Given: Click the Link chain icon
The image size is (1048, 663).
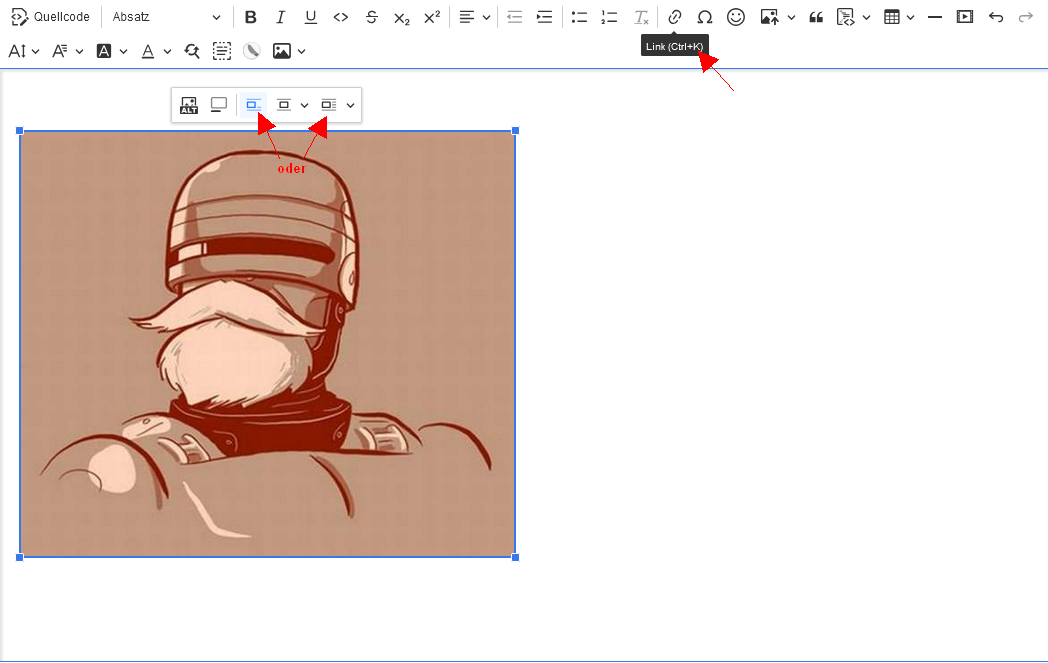Looking at the screenshot, I should pos(674,17).
